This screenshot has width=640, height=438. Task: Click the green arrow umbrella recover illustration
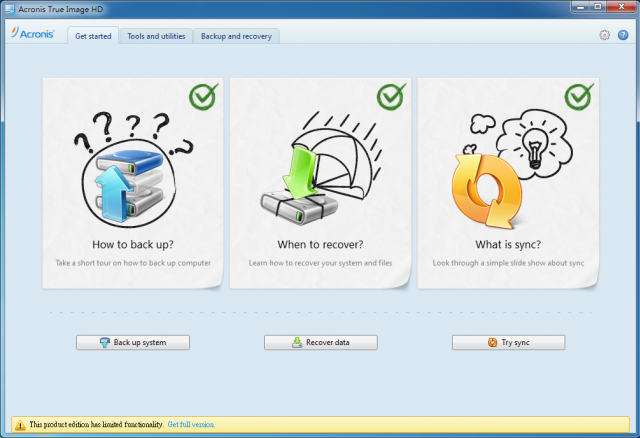[322, 168]
